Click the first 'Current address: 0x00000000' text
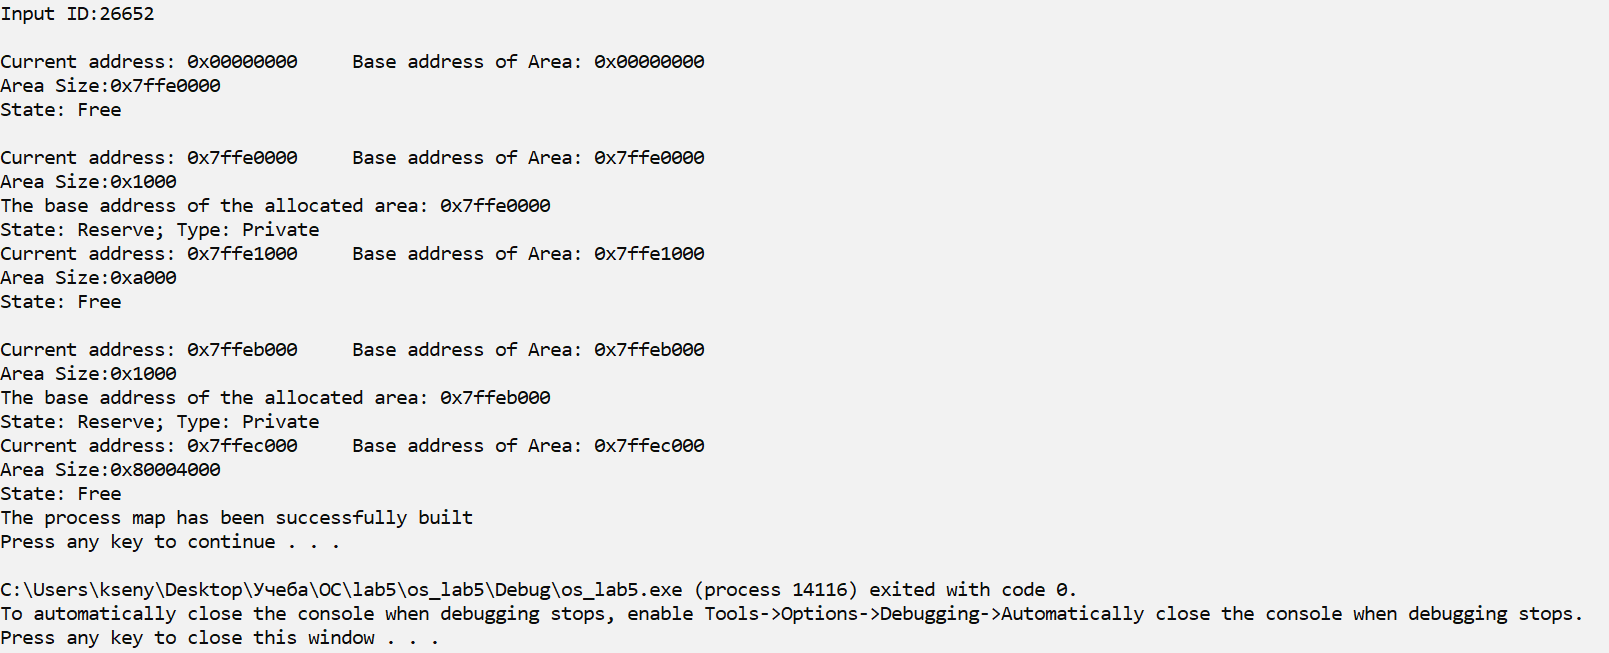Screen dimensions: 1609x653 point(149,62)
